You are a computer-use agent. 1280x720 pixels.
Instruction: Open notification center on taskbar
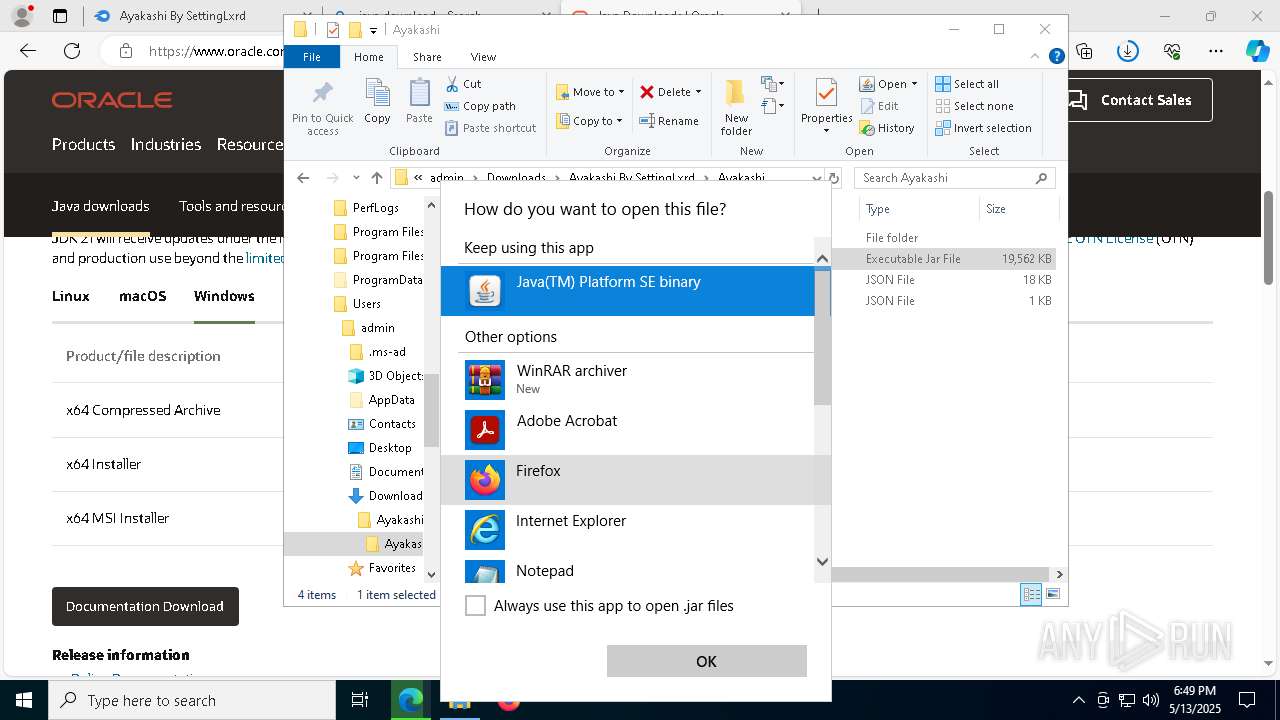pyautogui.click(x=1247, y=700)
